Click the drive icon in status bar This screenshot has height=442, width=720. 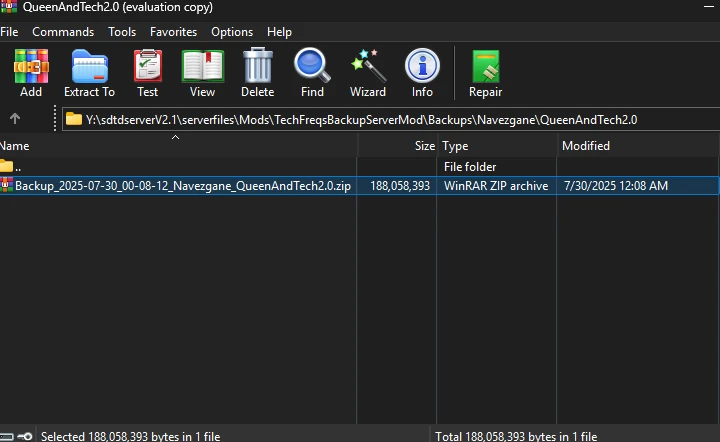[6, 436]
